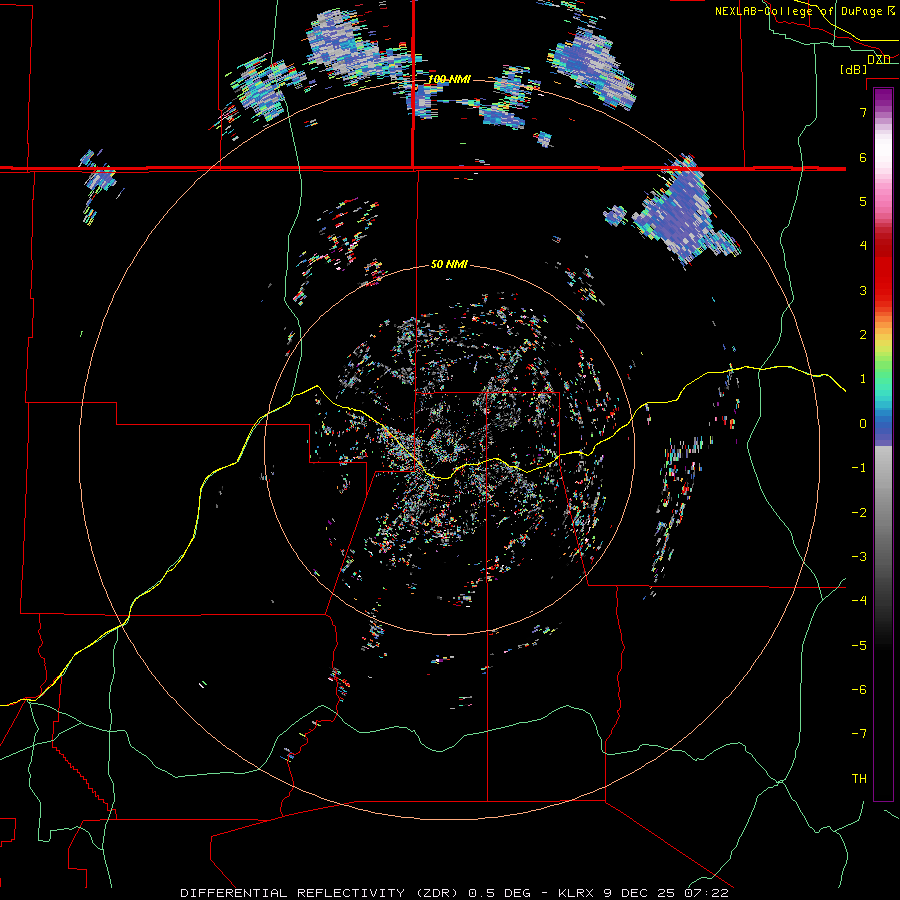Select the "5" tick on the color scale
900x900 pixels.
point(863,201)
